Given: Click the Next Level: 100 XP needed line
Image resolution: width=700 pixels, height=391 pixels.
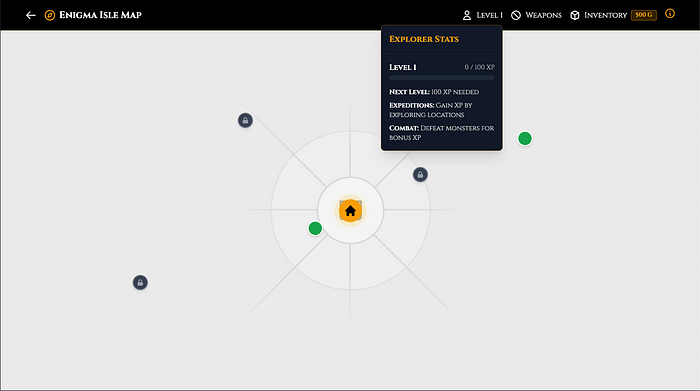Looking at the screenshot, I should [434, 92].
